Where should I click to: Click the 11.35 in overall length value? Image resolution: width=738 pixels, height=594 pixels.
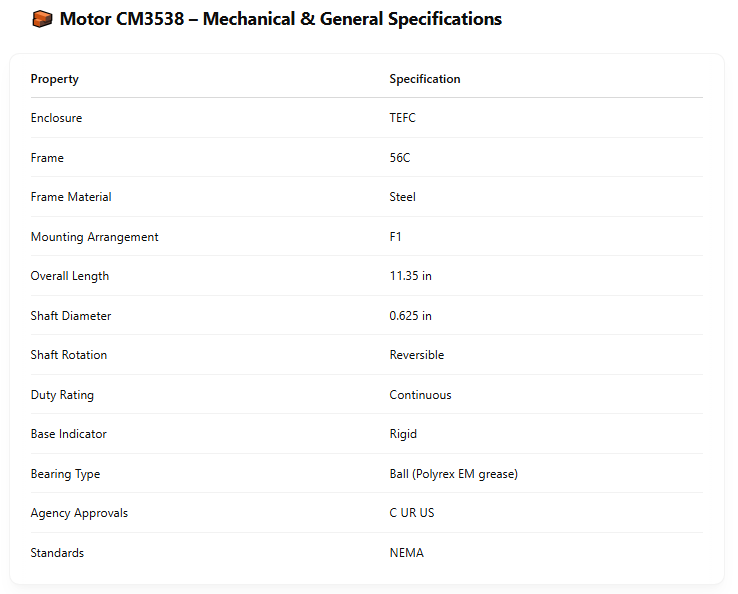(410, 276)
